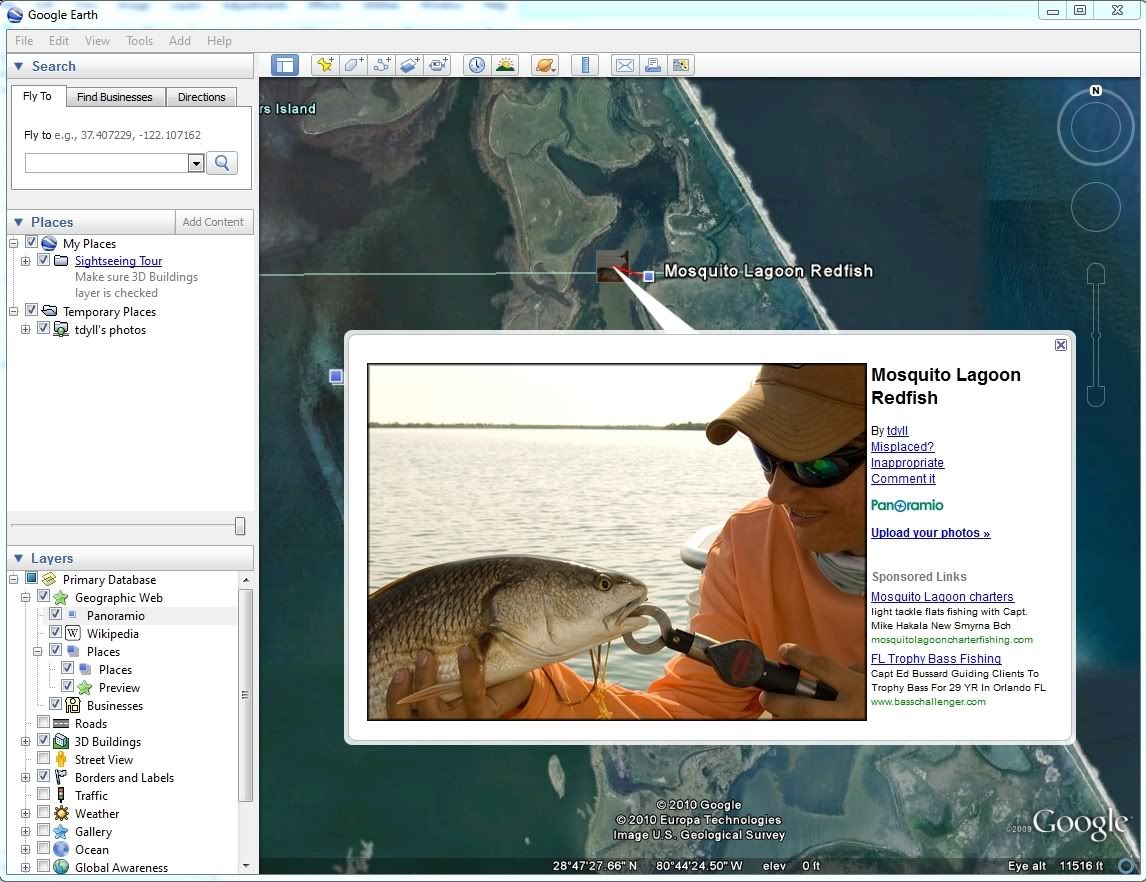Click the Wikipedia W layer icon
The width and height of the screenshot is (1146, 882).
[73, 633]
